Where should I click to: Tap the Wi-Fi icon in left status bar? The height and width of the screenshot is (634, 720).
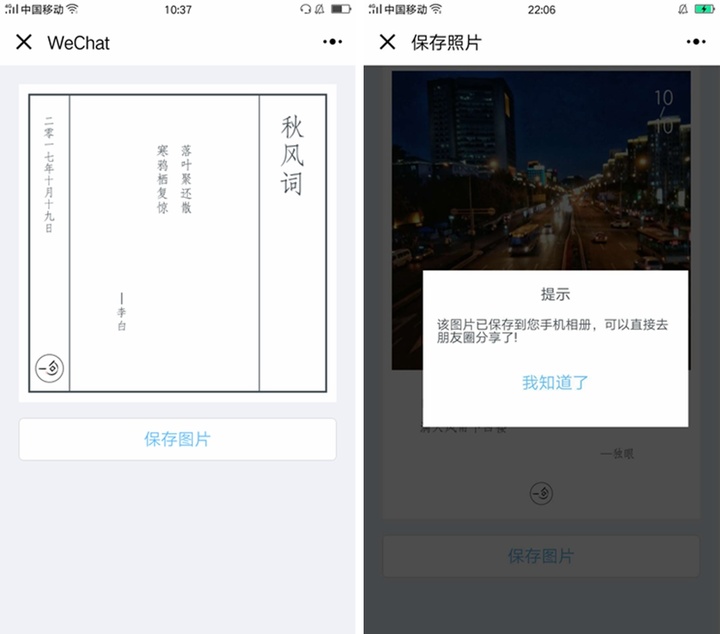pyautogui.click(x=73, y=9)
